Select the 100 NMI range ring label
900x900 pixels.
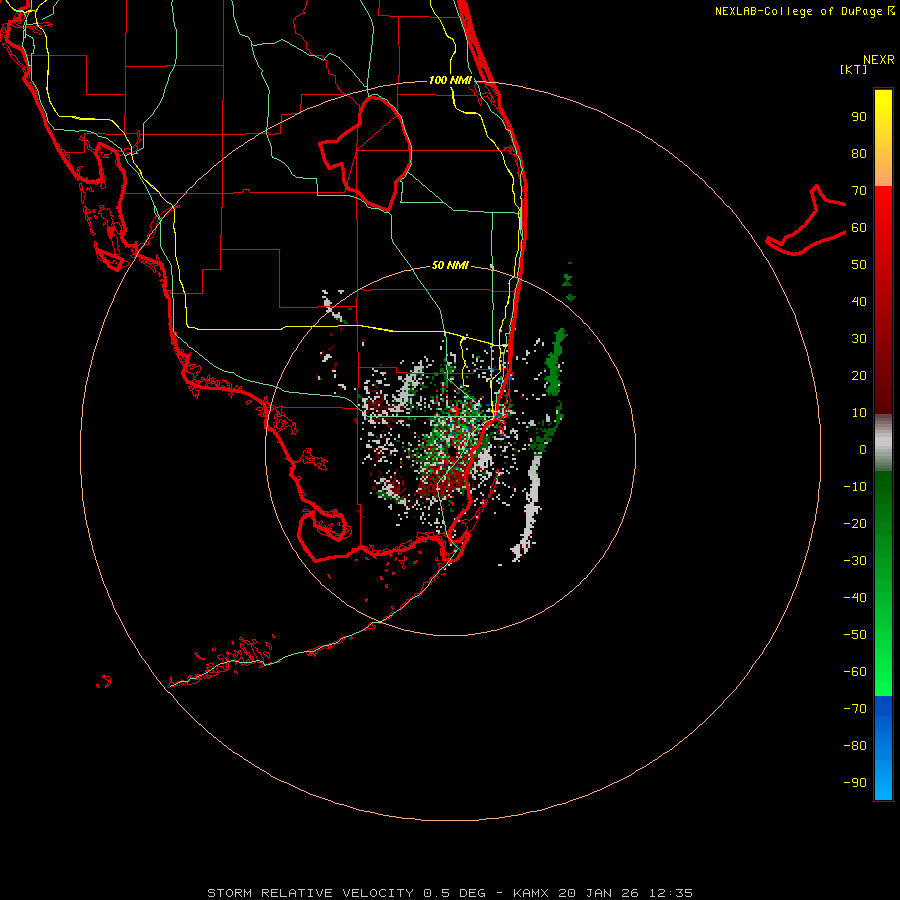point(450,80)
